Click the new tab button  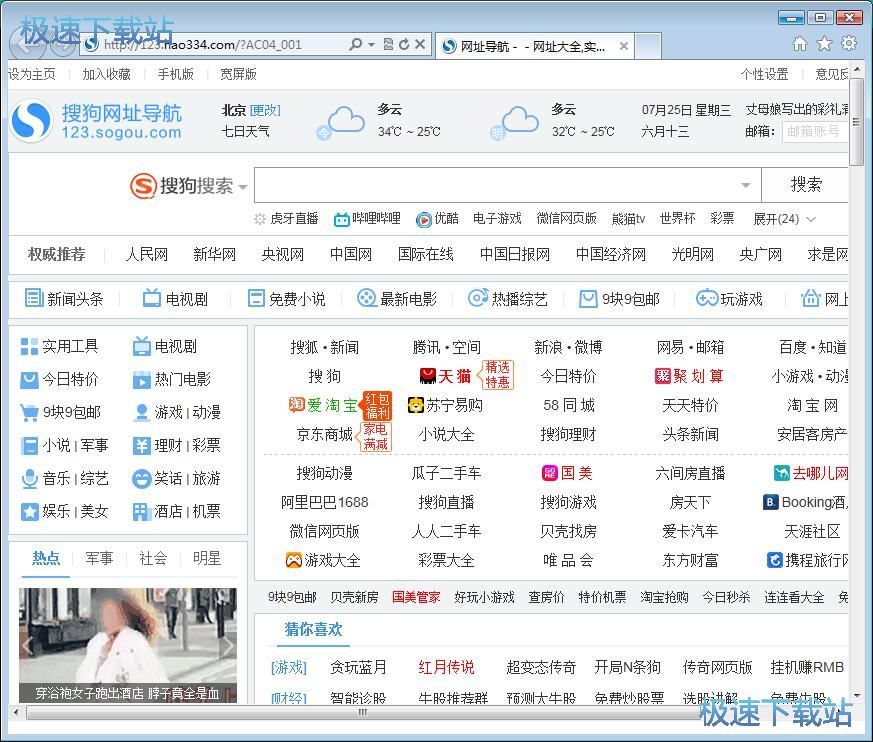(648, 46)
